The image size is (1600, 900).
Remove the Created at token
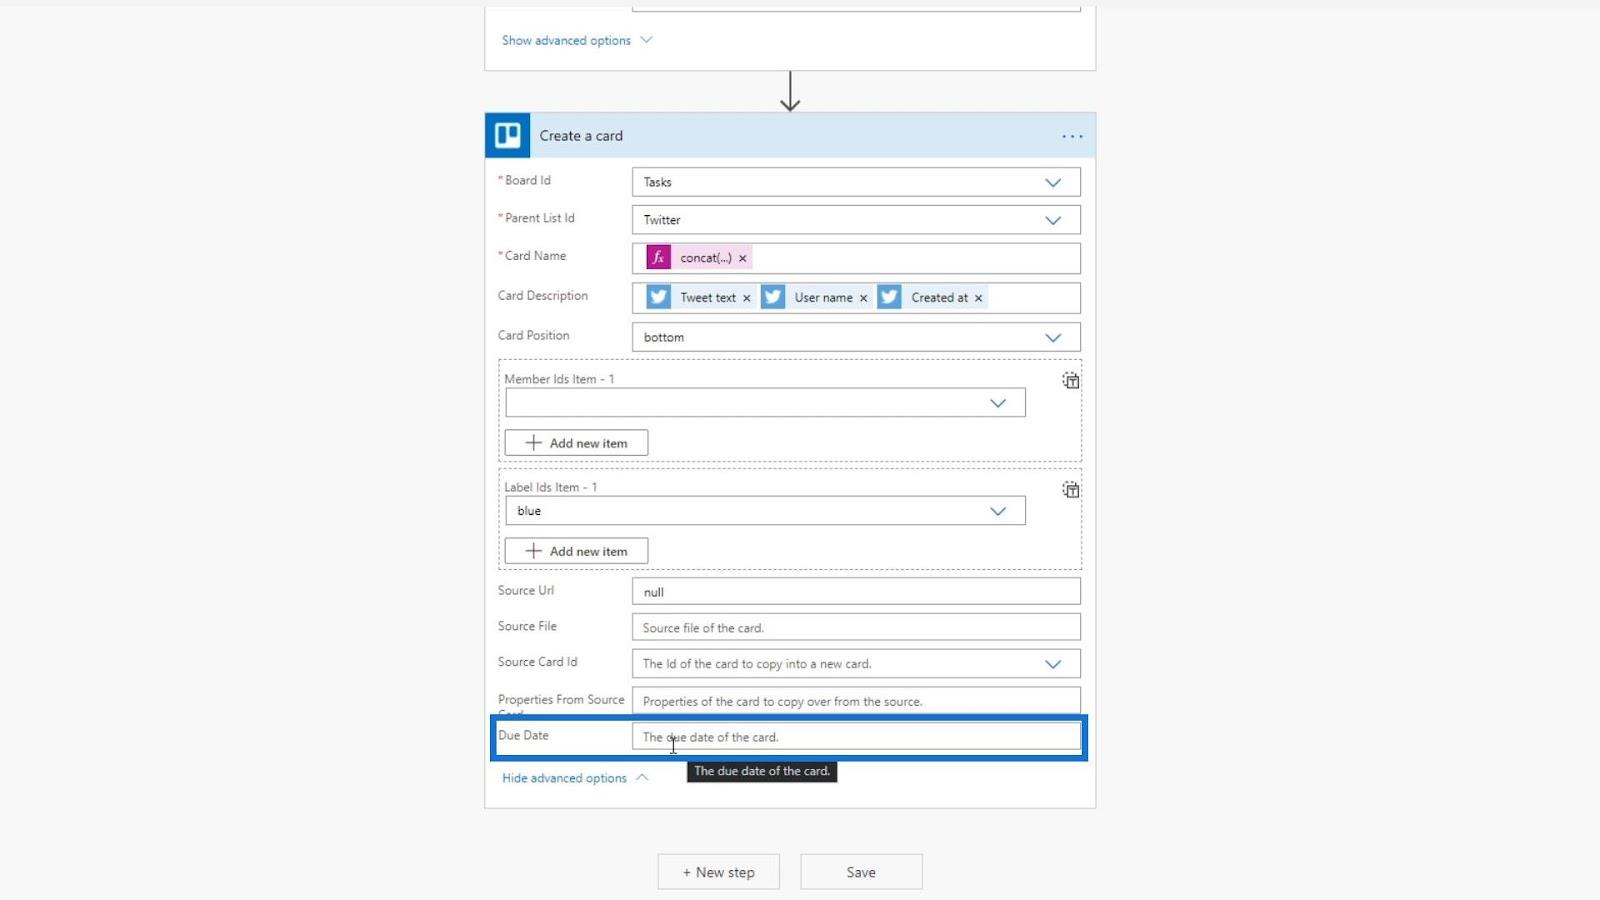click(979, 298)
